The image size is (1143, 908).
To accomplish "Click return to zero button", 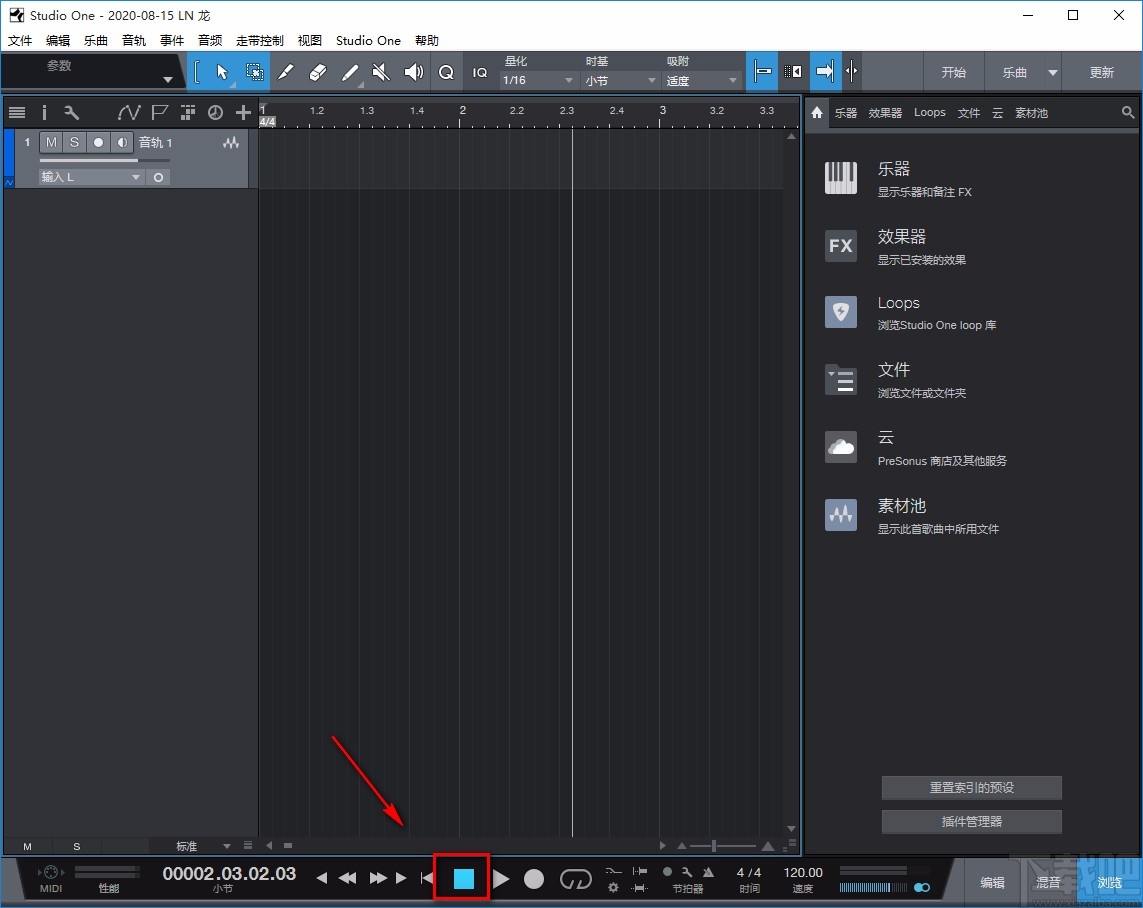I will click(x=427, y=878).
